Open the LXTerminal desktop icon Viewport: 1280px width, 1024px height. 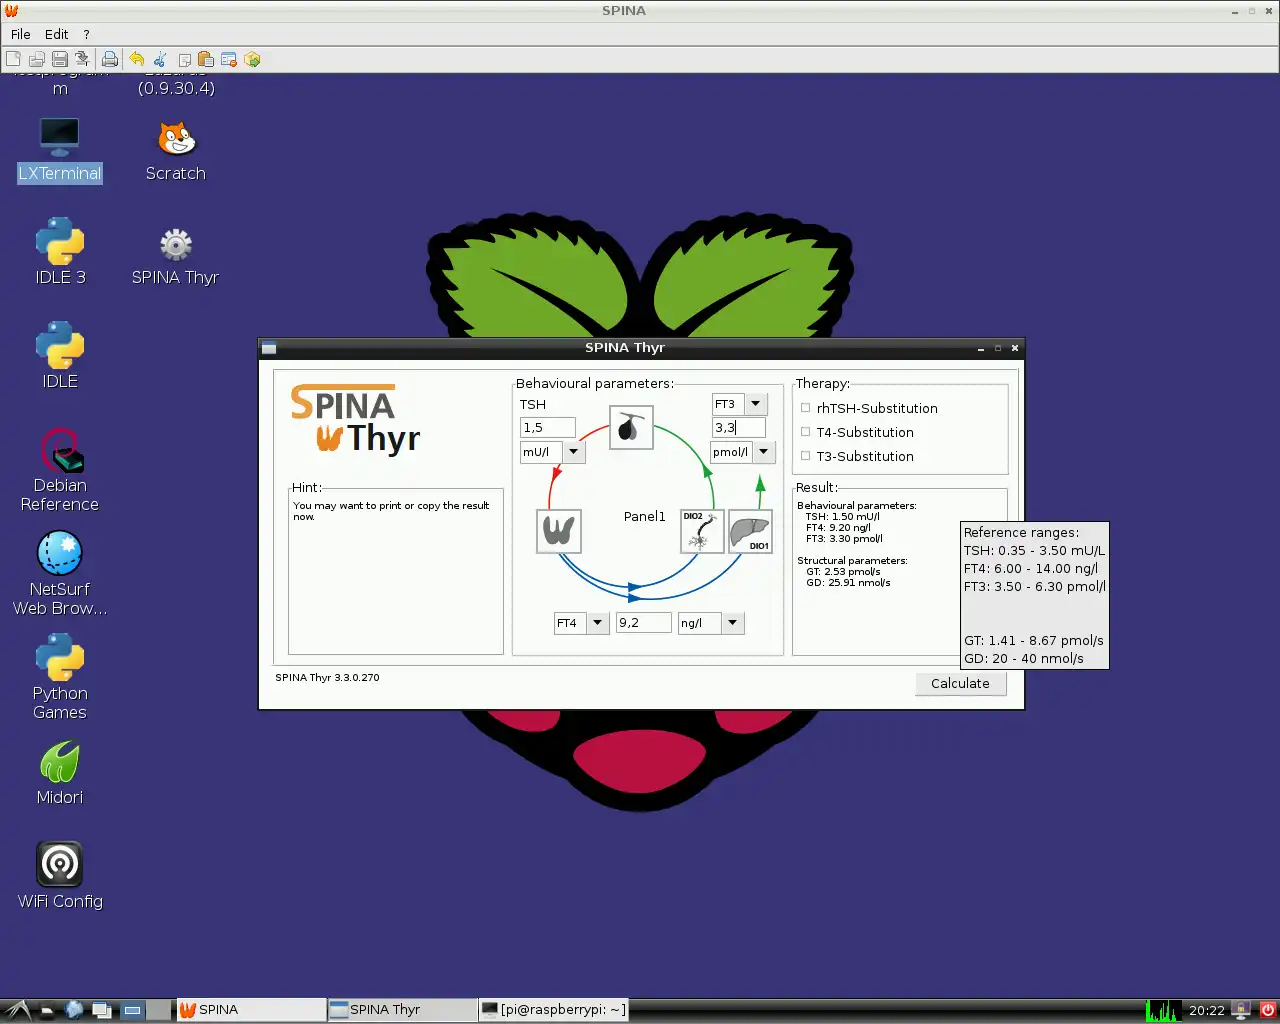[x=60, y=150]
